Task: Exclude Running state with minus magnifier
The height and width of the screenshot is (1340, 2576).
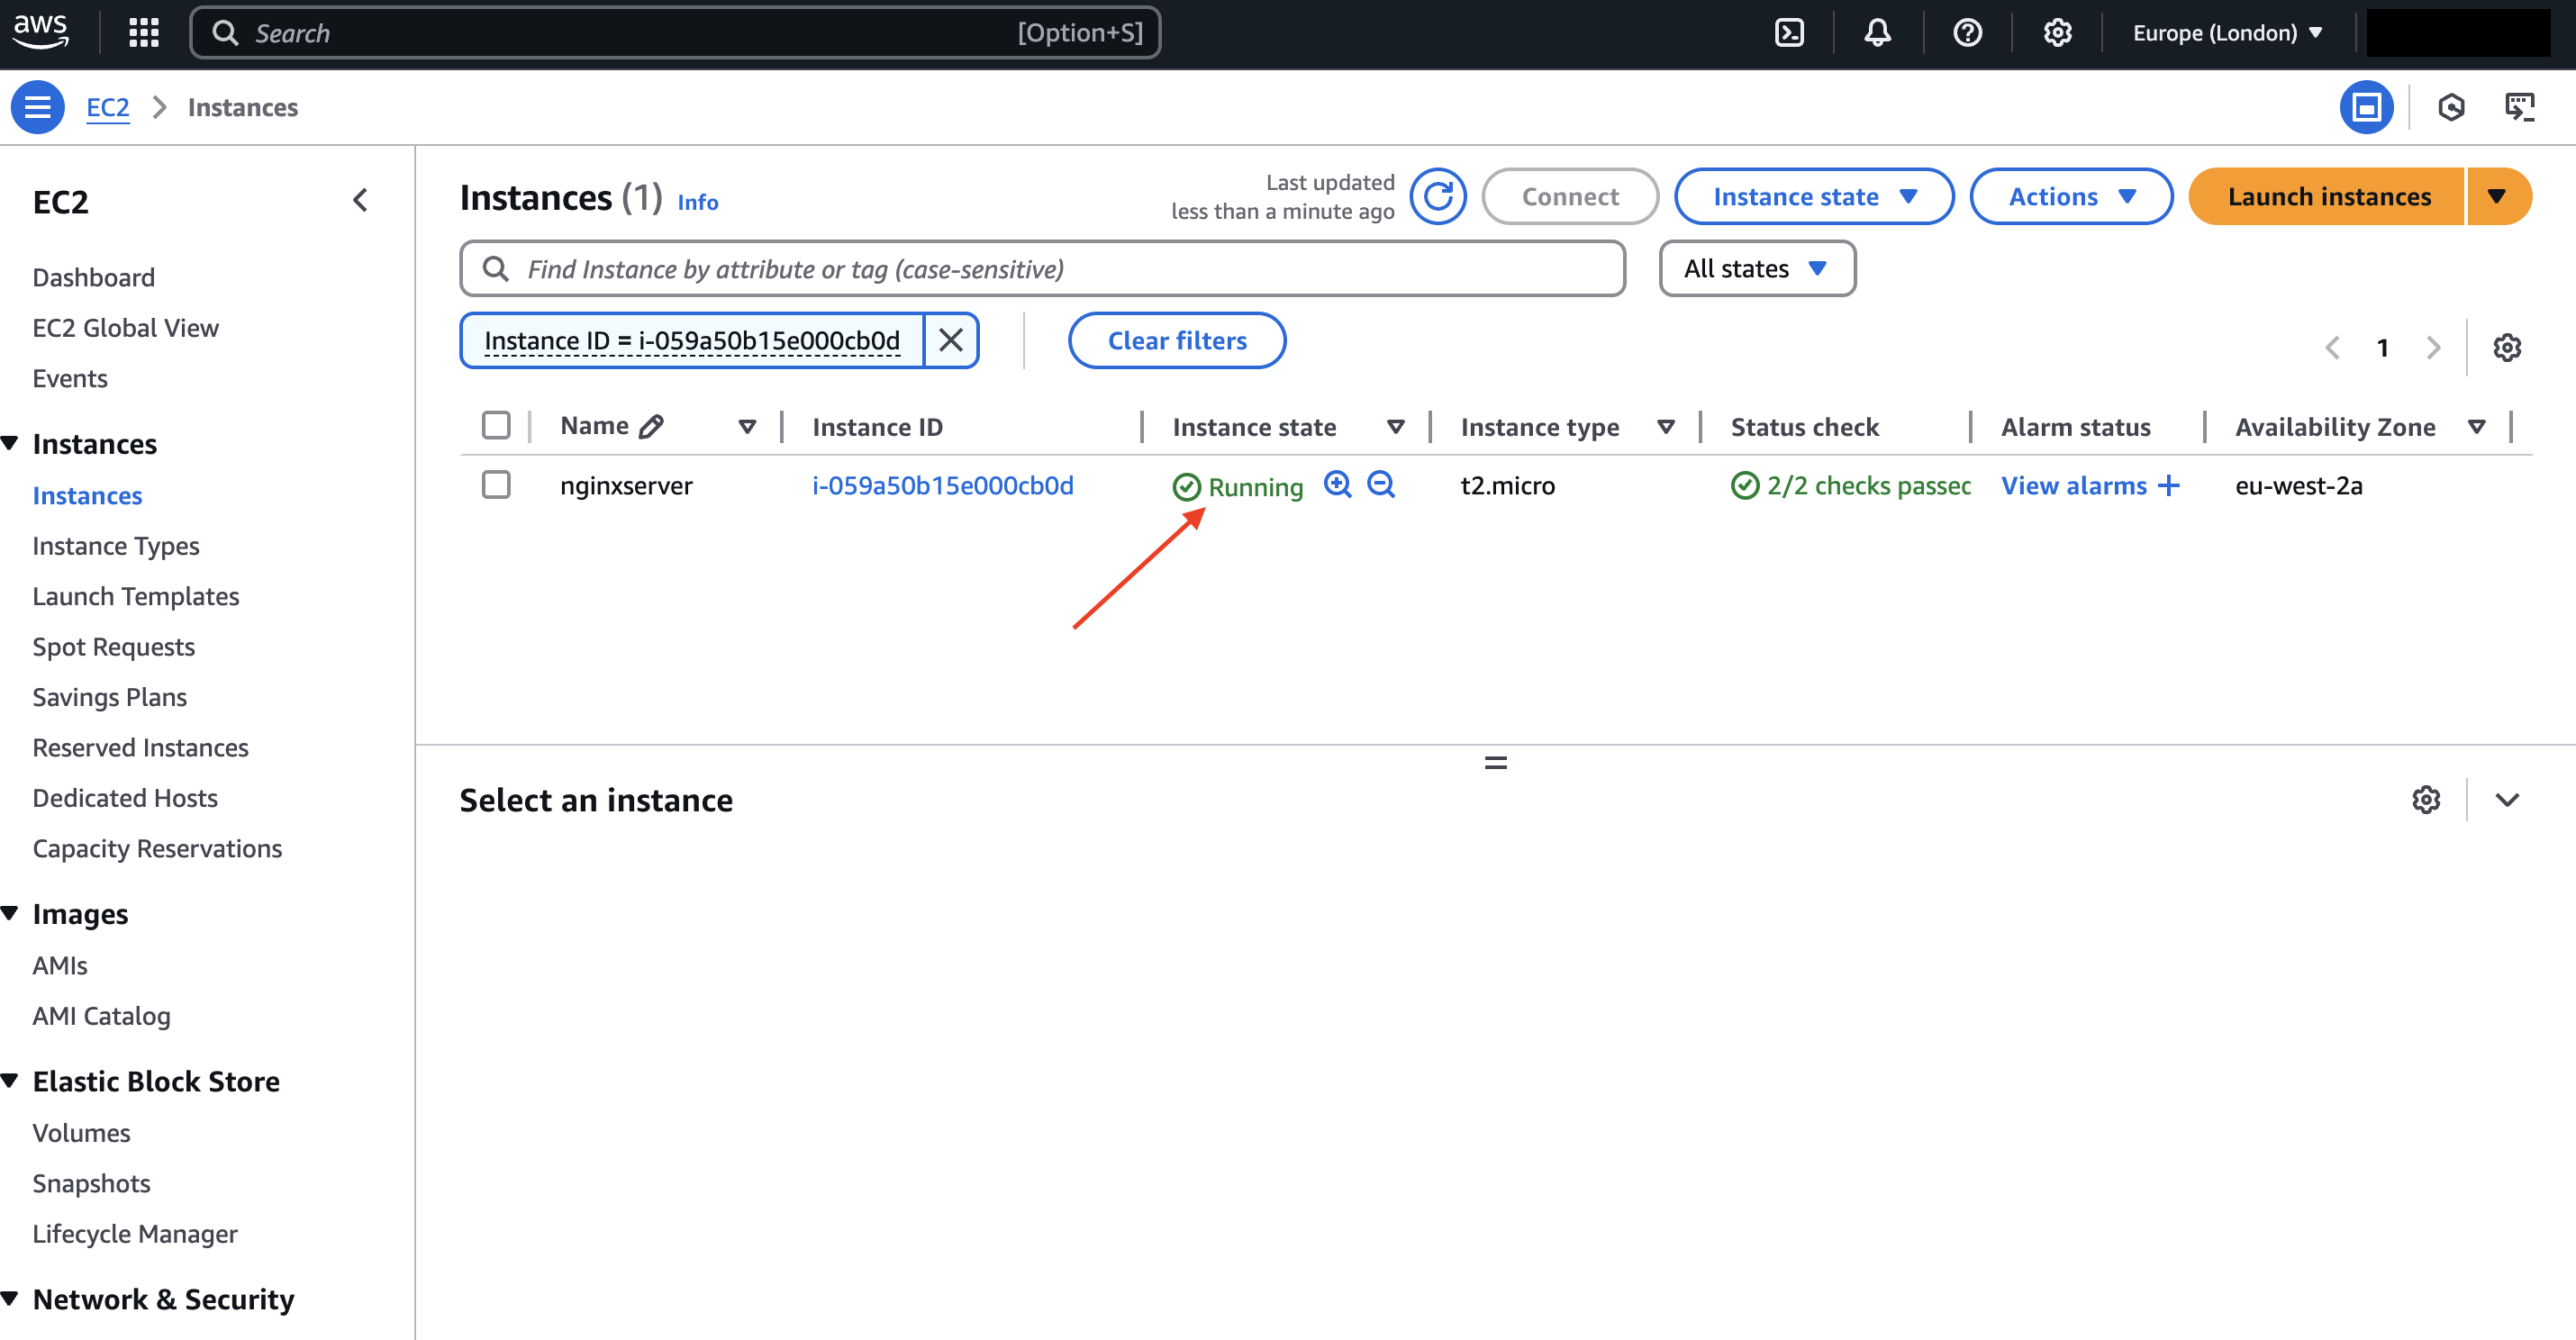Action: (x=1381, y=485)
